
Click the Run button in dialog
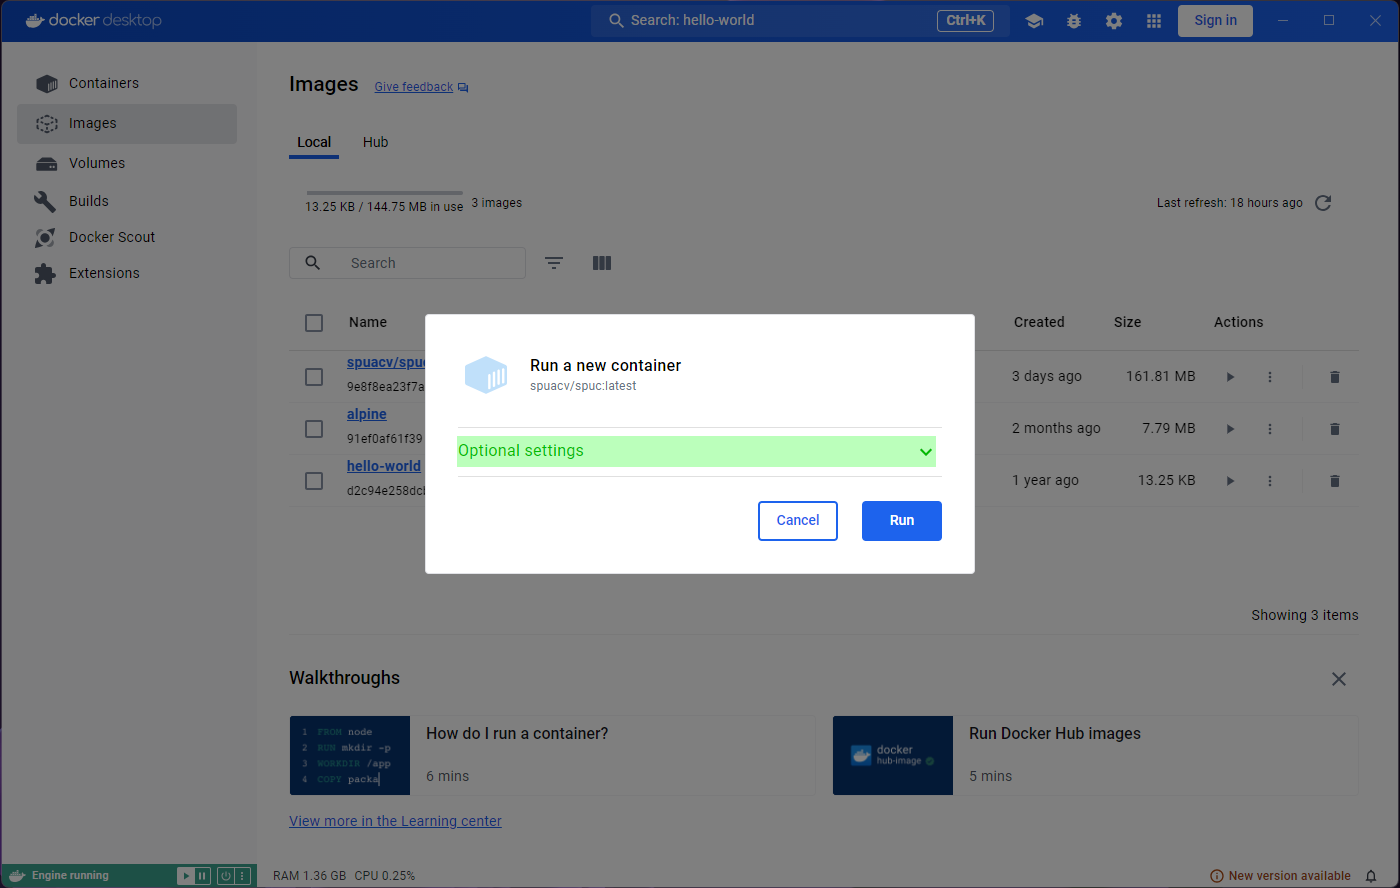(902, 521)
